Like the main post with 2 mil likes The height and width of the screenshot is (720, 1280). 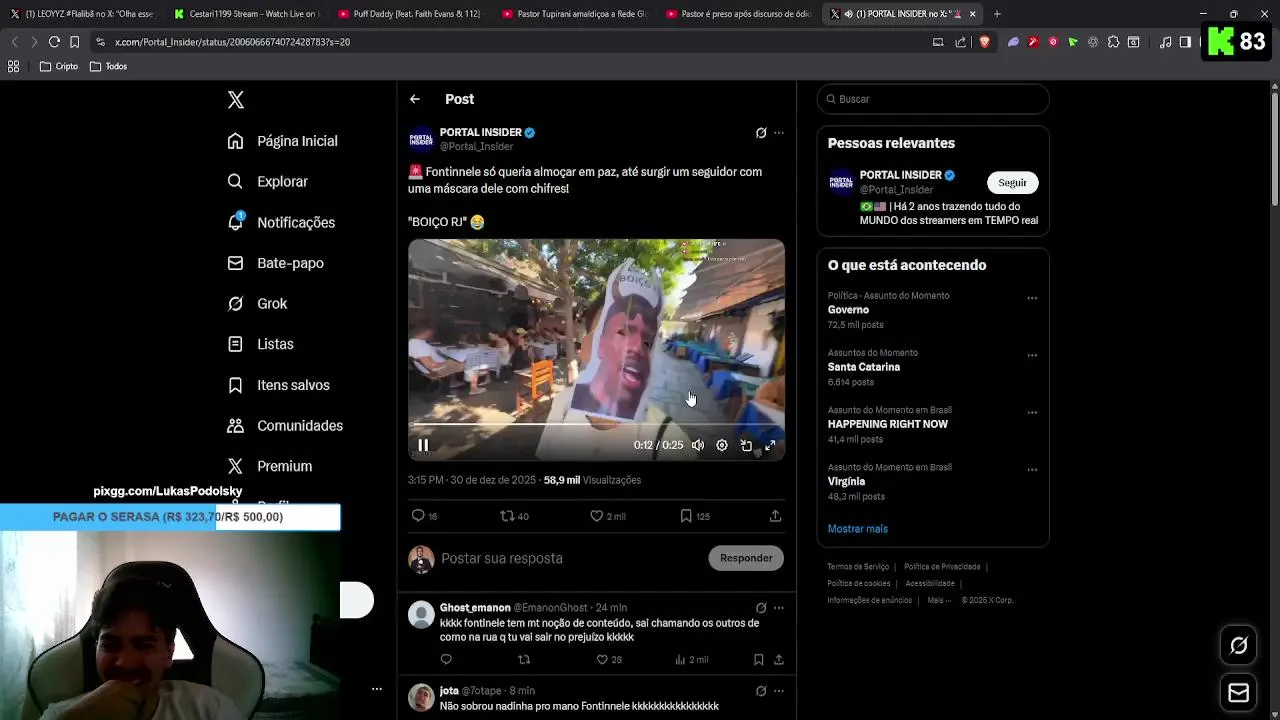(607, 516)
